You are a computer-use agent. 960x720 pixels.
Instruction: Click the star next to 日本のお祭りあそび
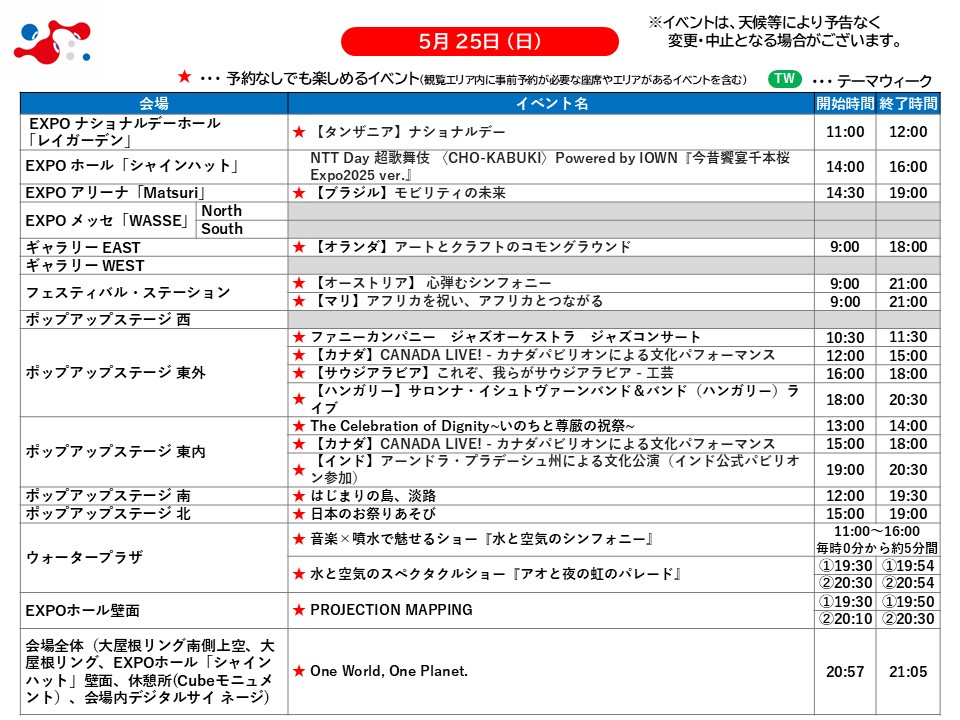click(x=298, y=514)
